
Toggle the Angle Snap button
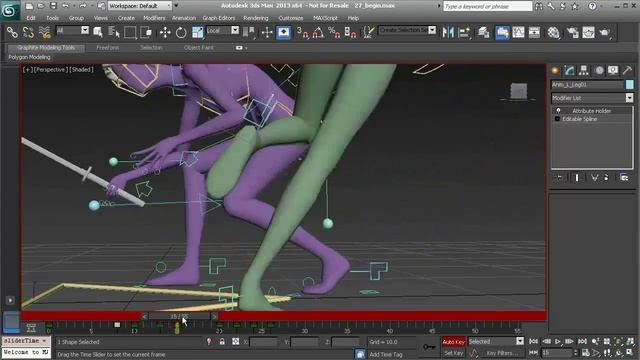[318, 32]
